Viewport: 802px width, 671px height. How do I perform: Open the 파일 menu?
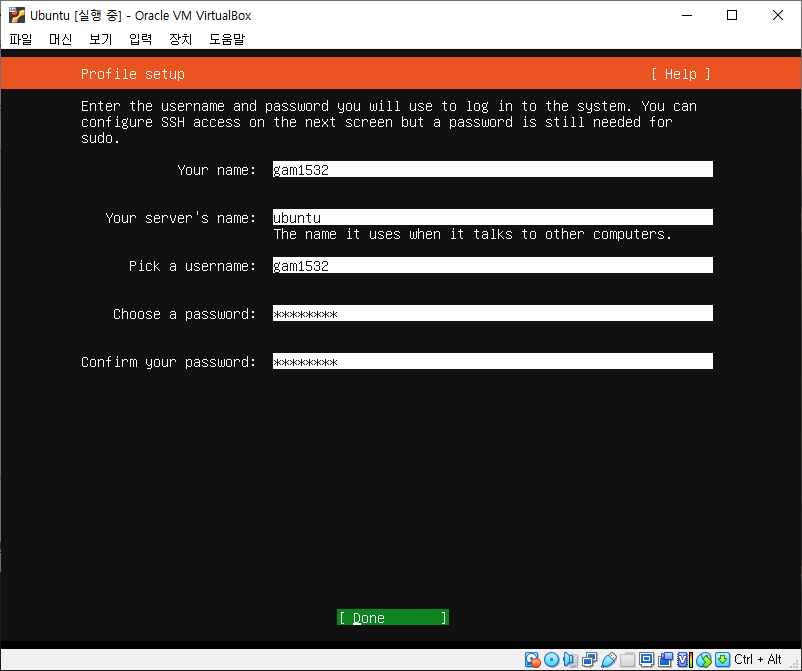click(x=20, y=39)
